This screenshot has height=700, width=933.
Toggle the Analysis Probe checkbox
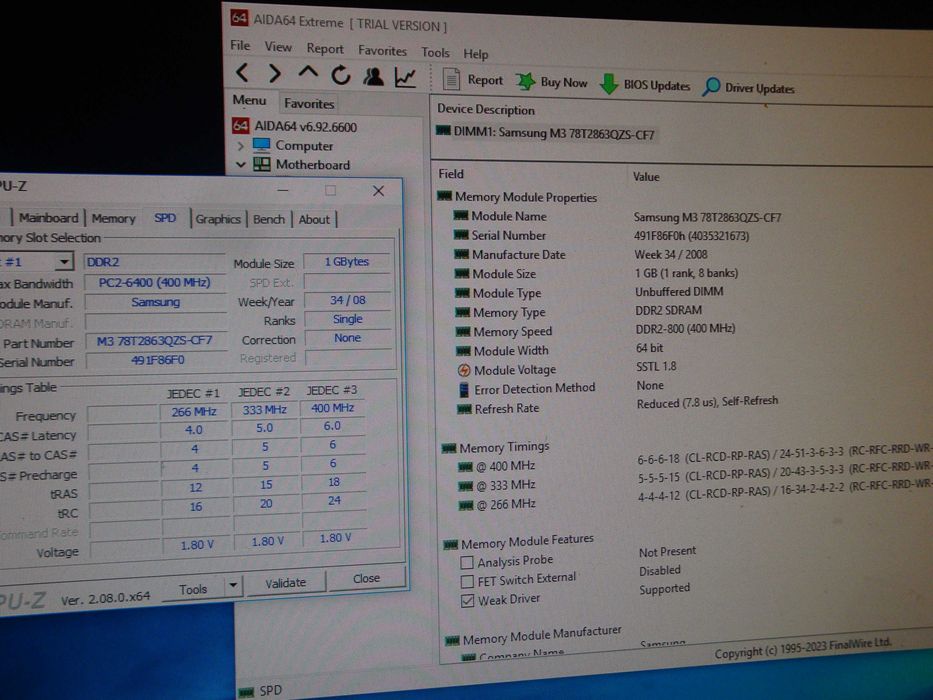467,562
